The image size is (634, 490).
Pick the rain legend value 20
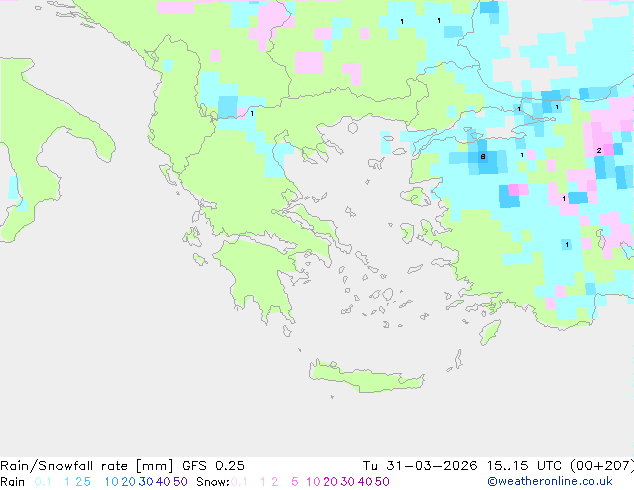coord(129,482)
